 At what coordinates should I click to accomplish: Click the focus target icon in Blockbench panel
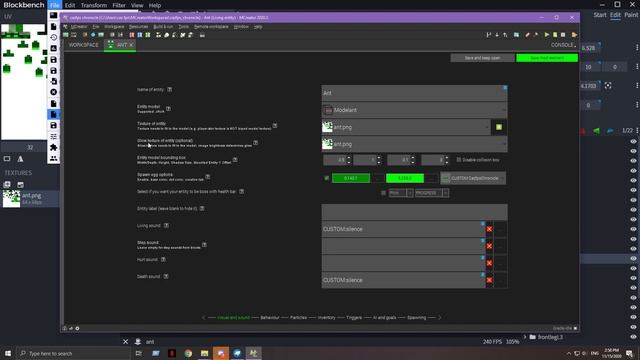coord(608,86)
